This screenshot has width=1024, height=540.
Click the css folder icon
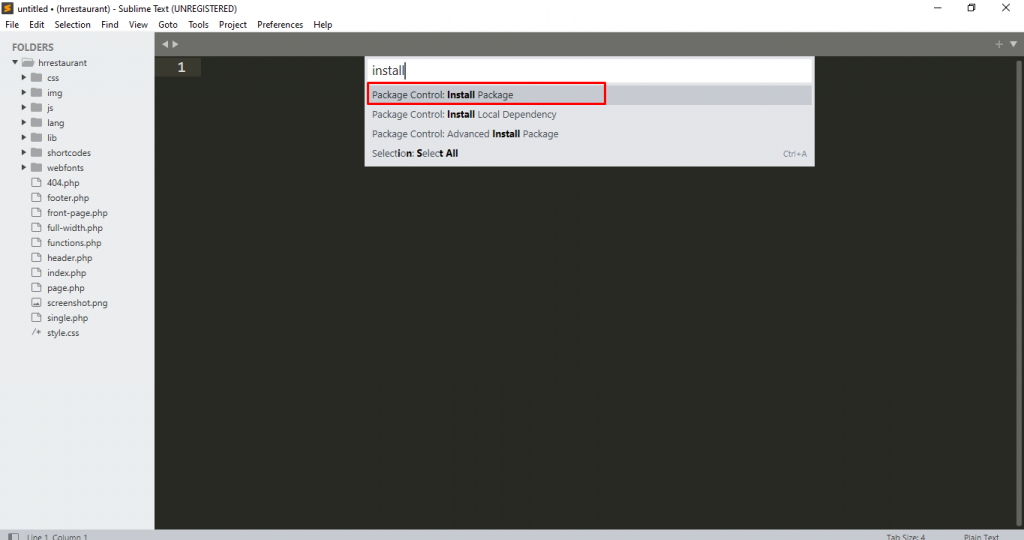(x=37, y=77)
